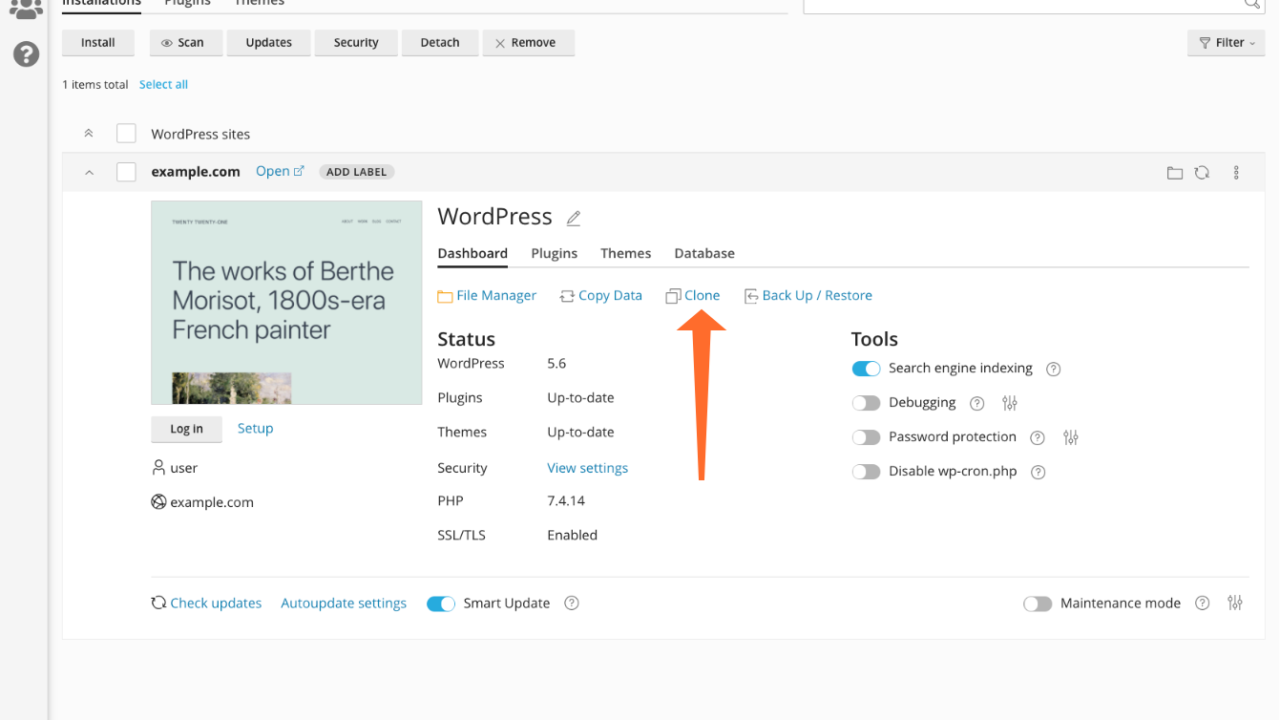Open Debugging settings sliders icon
The height and width of the screenshot is (720, 1280).
point(1009,403)
